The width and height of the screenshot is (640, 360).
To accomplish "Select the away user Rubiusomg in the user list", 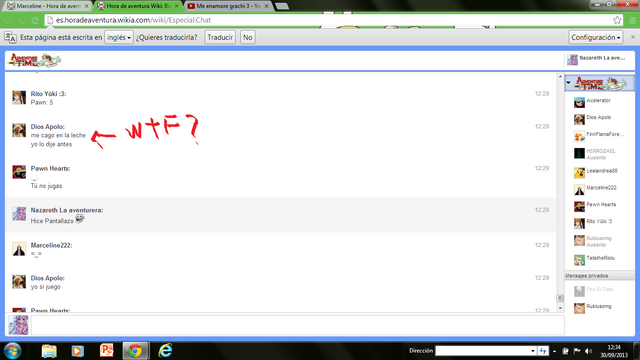I will click(599, 241).
